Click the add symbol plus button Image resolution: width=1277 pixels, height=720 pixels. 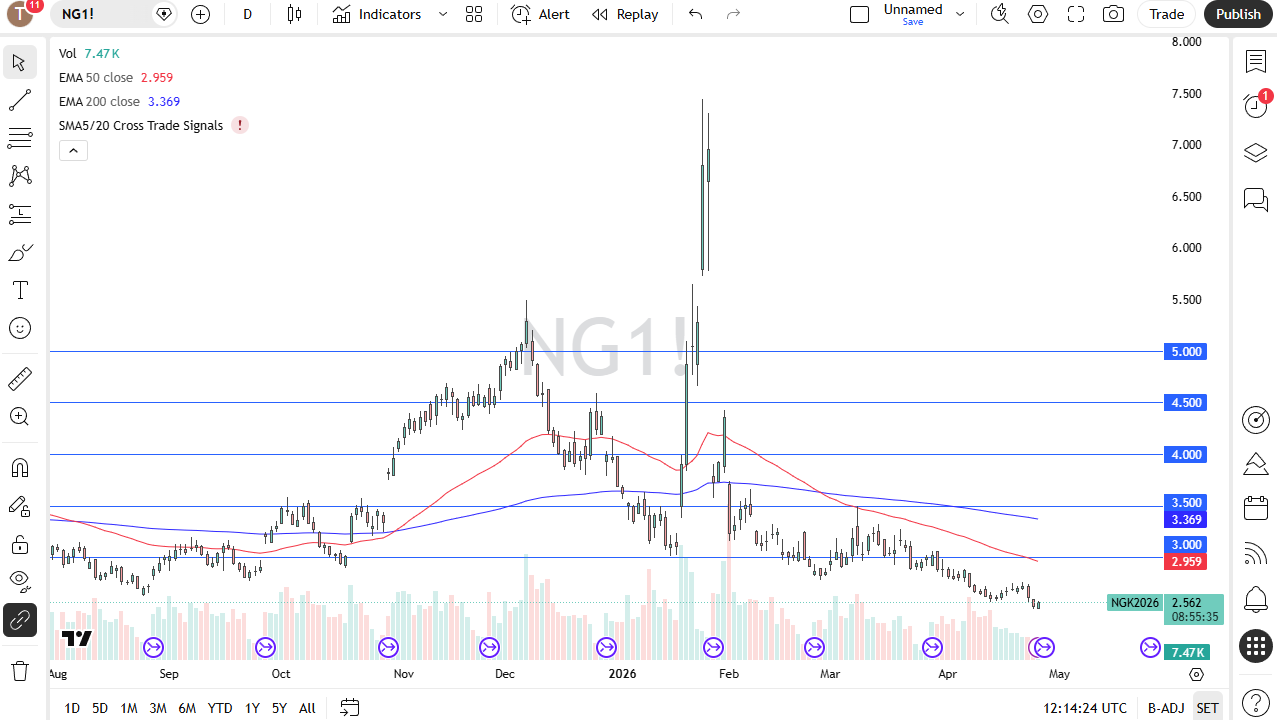[200, 14]
